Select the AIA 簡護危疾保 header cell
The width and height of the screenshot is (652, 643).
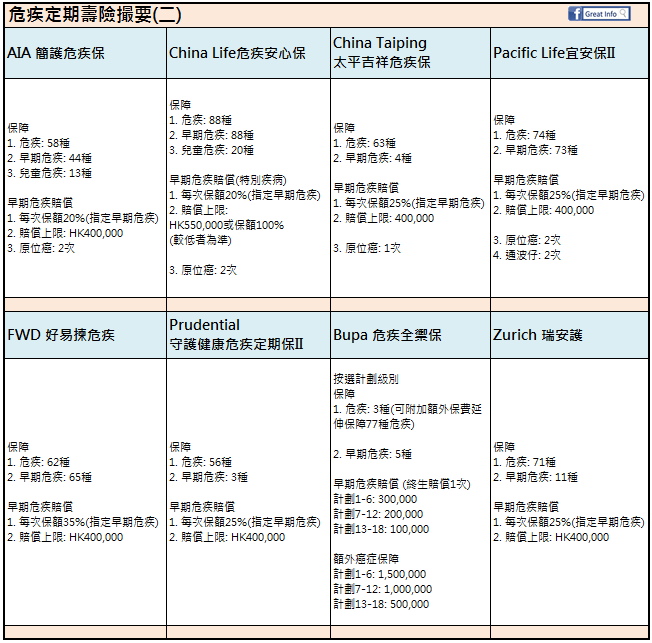85,53
